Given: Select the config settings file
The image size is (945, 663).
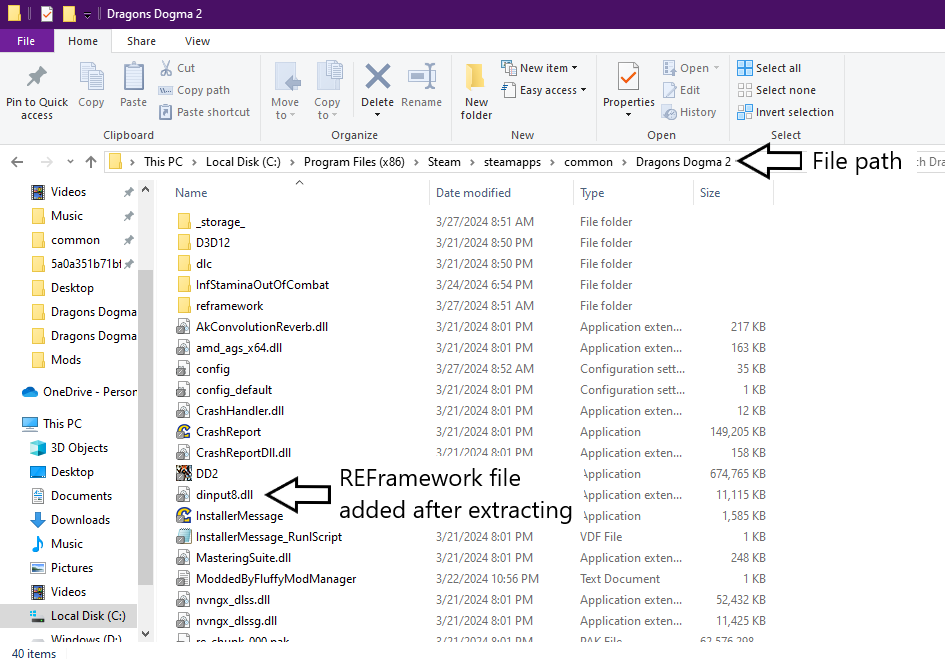Looking at the screenshot, I should (213, 369).
